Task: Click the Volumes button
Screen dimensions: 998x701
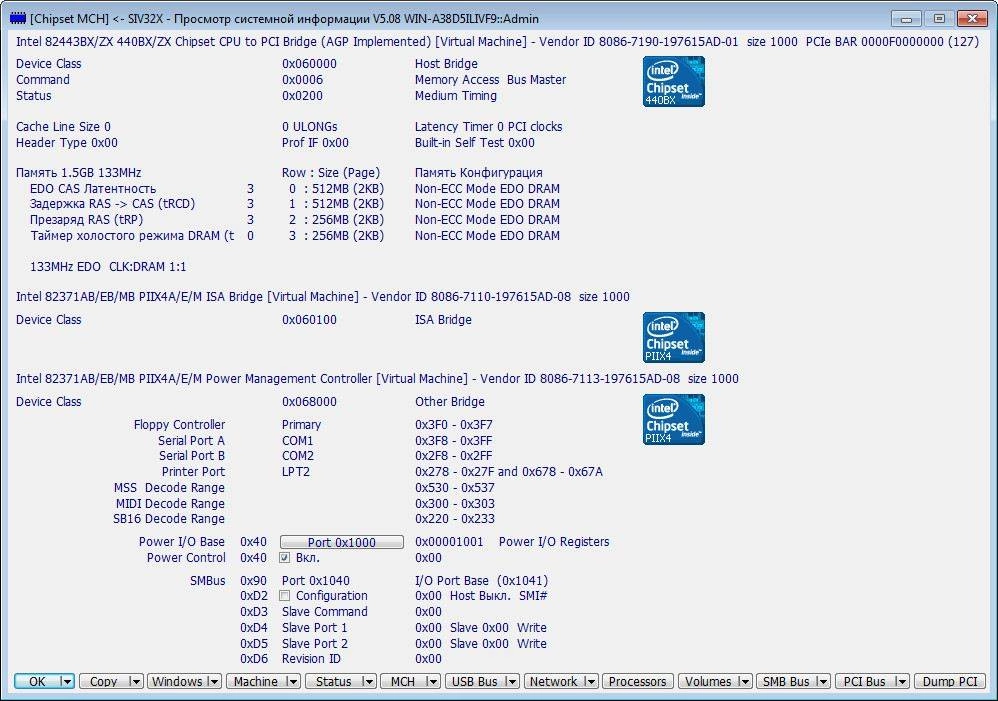Action: [708, 681]
